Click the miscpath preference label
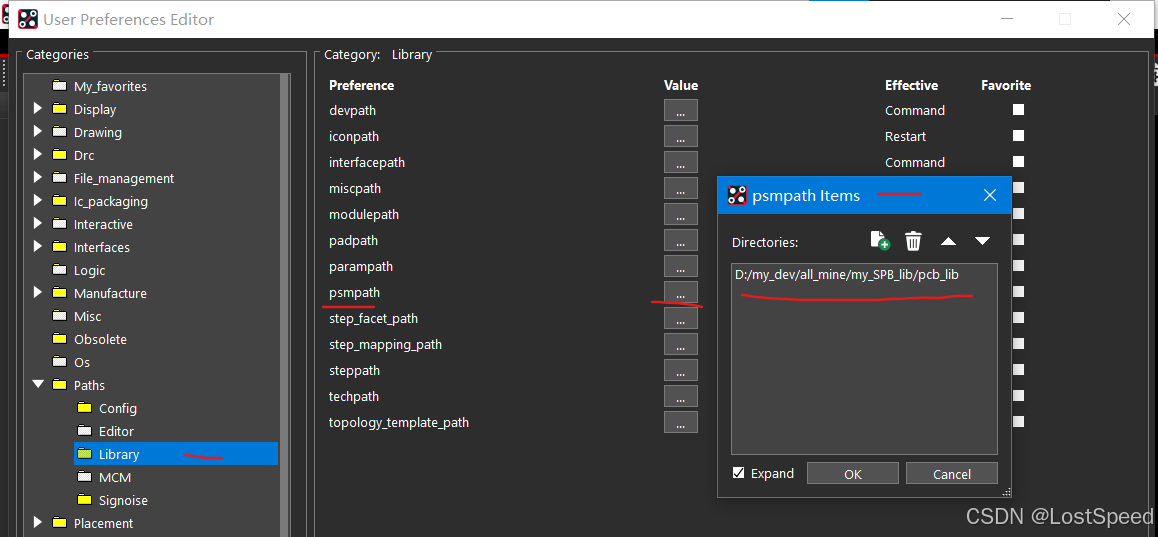 pos(355,189)
